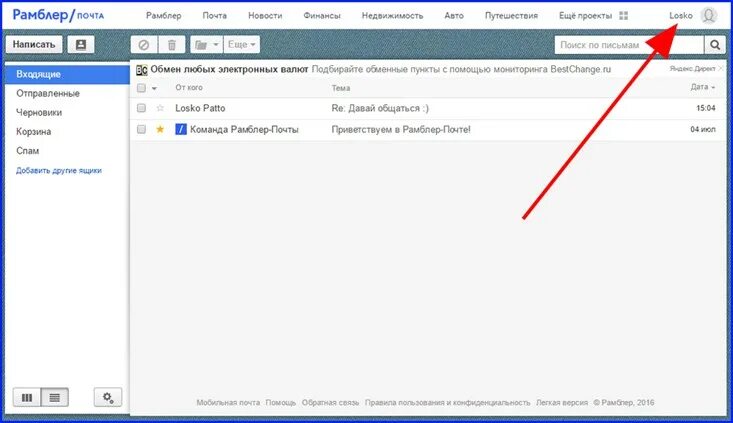Screen dimensions: 733x423
Task: Open Правила пользования и конфиденциальность link
Action: pyautogui.click(x=448, y=402)
